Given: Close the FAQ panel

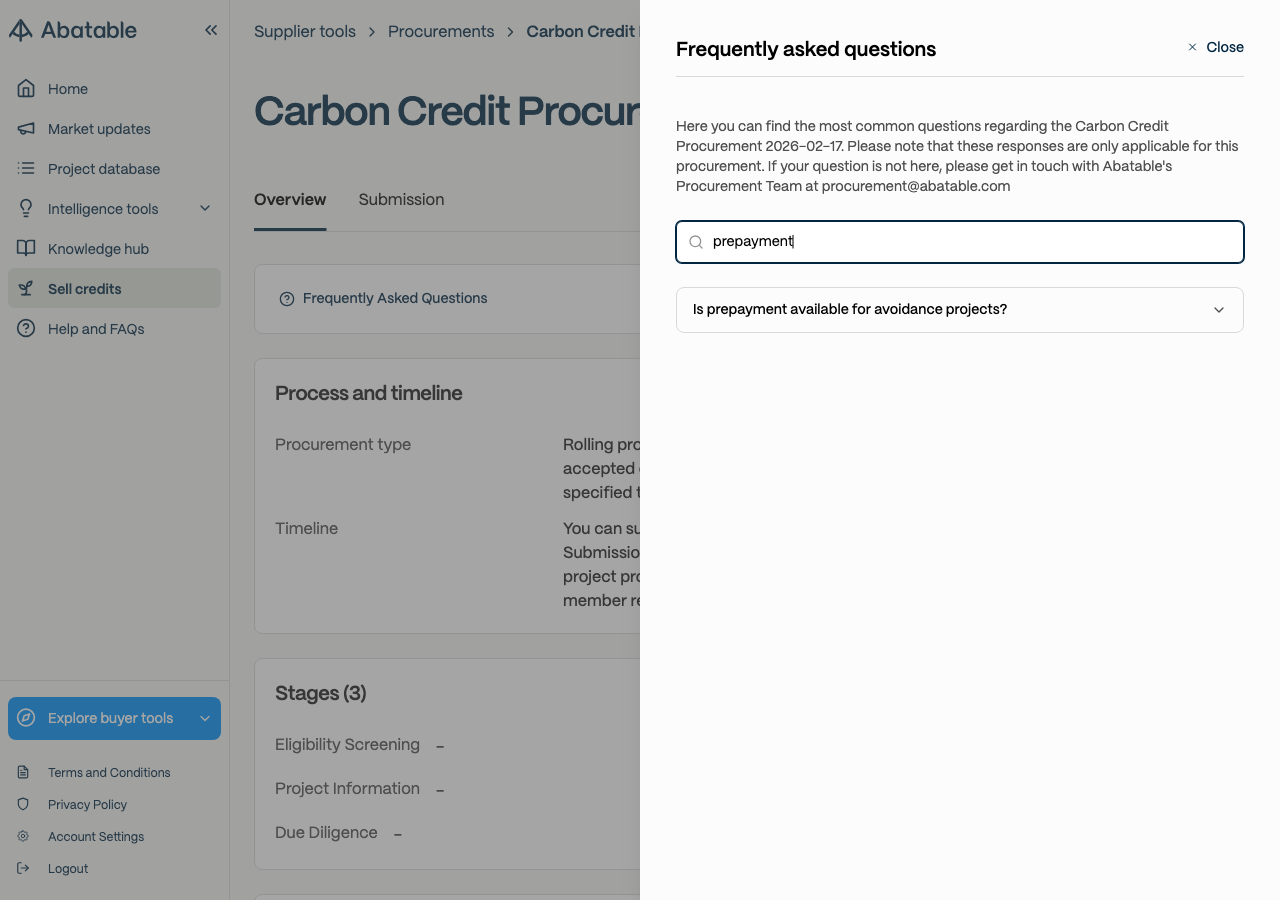Looking at the screenshot, I should click(x=1215, y=47).
